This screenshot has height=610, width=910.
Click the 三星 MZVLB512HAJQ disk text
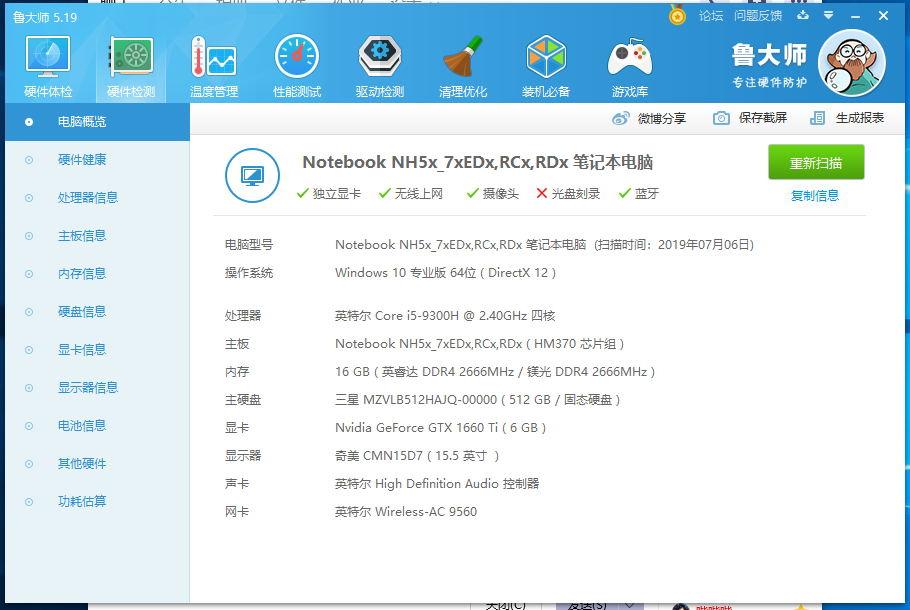click(x=478, y=400)
